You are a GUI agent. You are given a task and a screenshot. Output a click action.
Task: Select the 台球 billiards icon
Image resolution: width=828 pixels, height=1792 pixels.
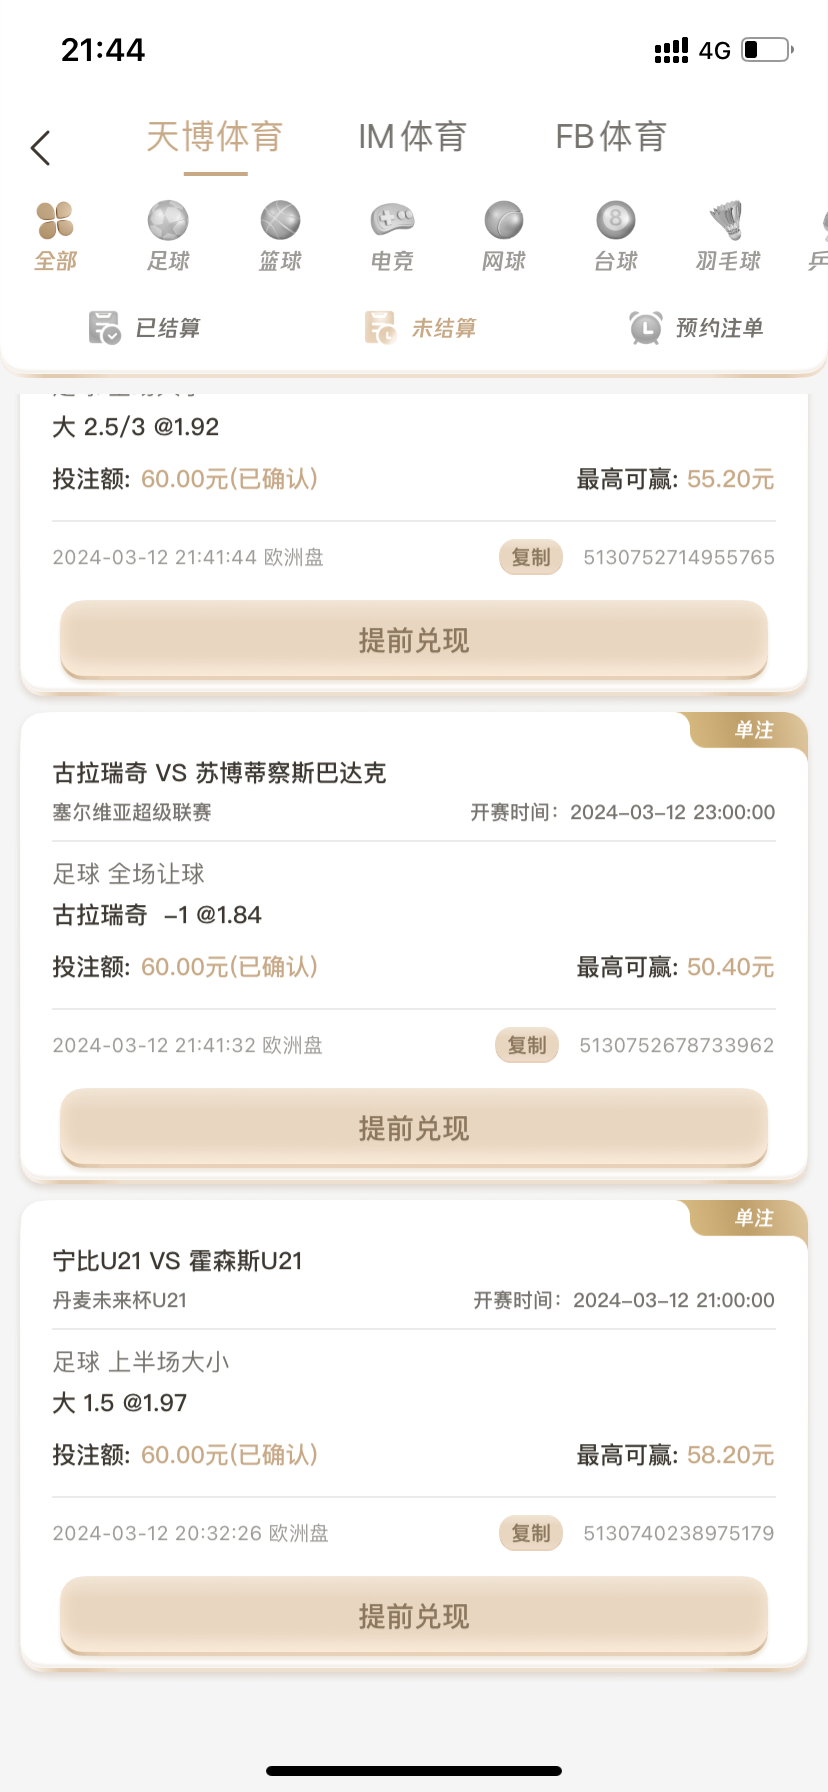[x=615, y=221]
